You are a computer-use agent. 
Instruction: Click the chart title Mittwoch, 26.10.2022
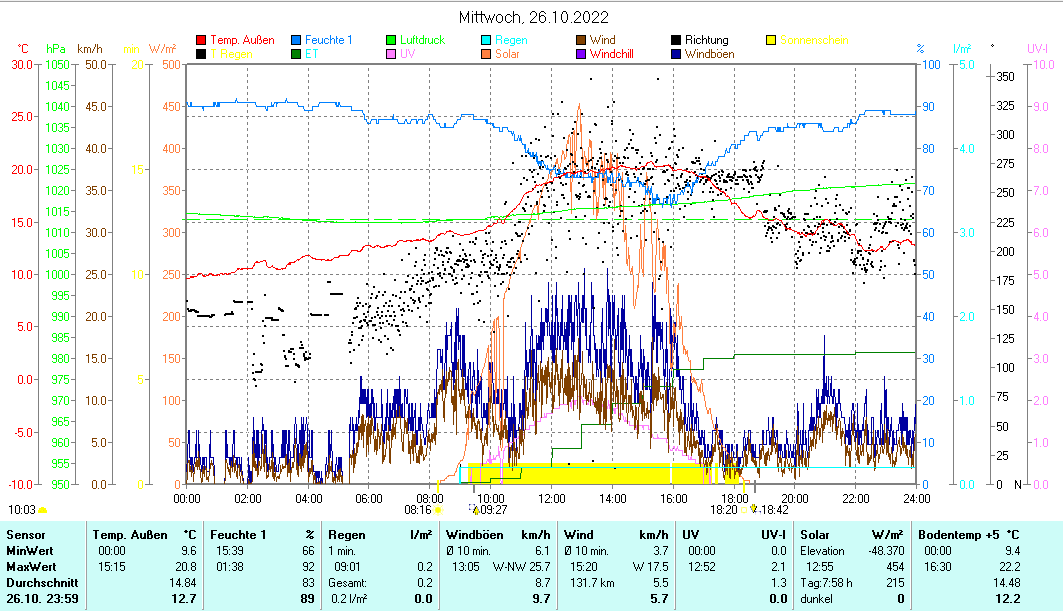pos(533,17)
